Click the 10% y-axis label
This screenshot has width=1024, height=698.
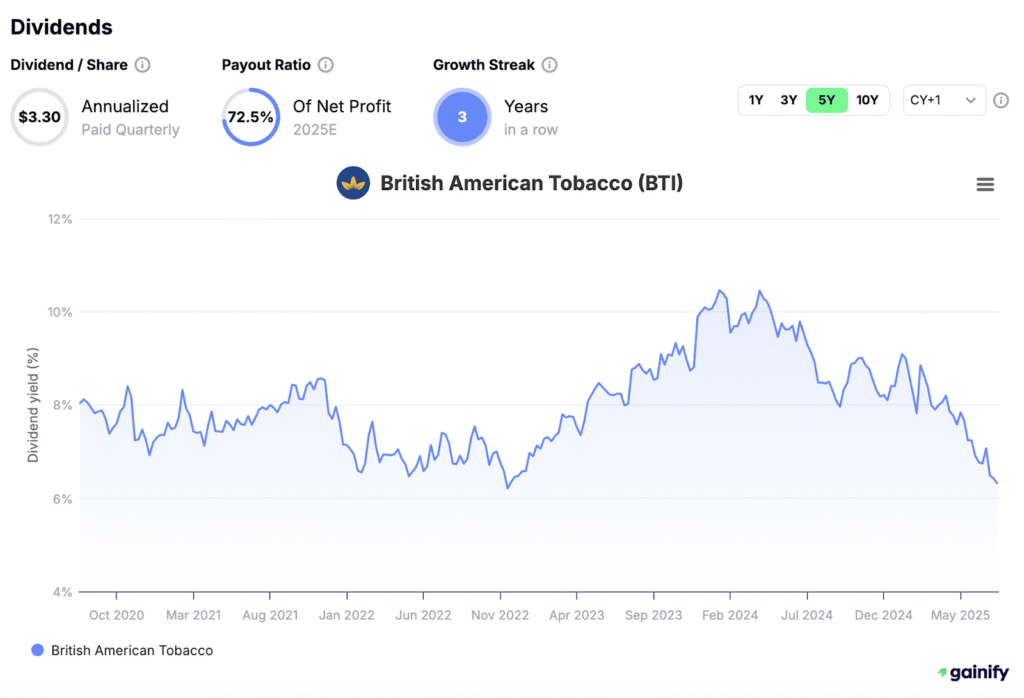pos(59,312)
